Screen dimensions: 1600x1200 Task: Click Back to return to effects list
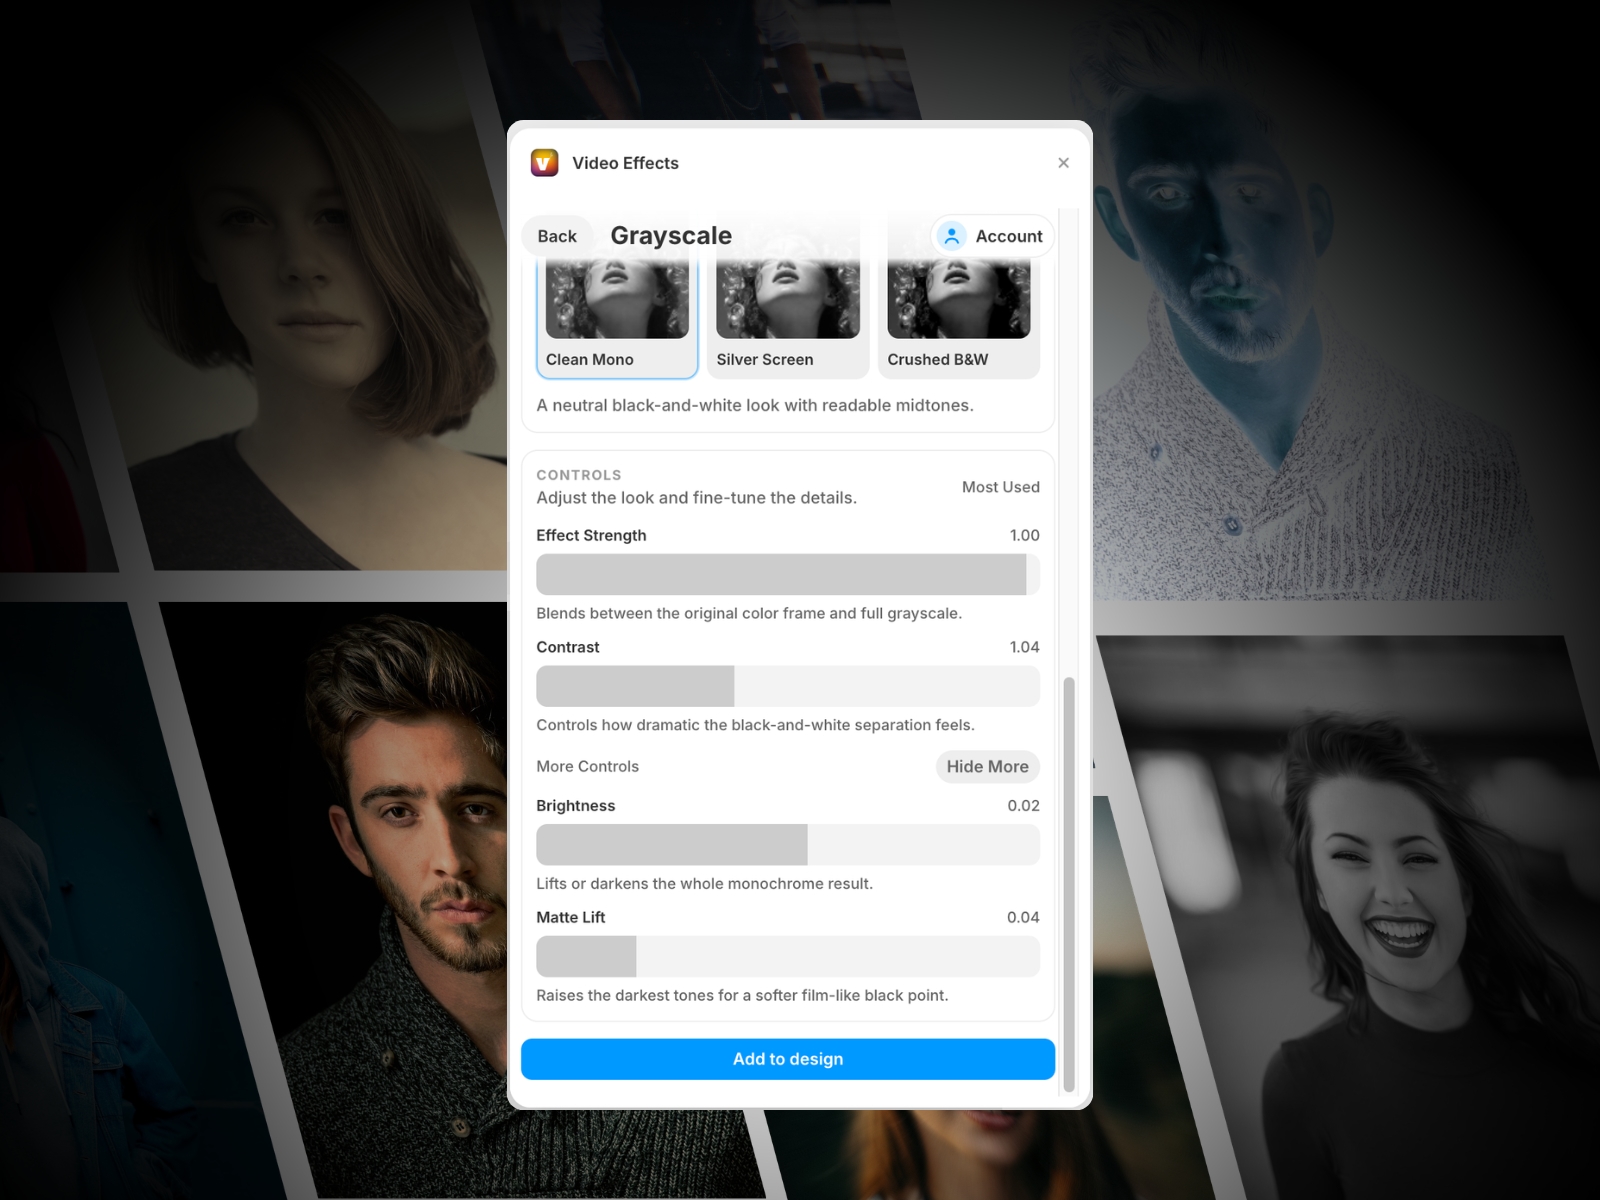556,236
